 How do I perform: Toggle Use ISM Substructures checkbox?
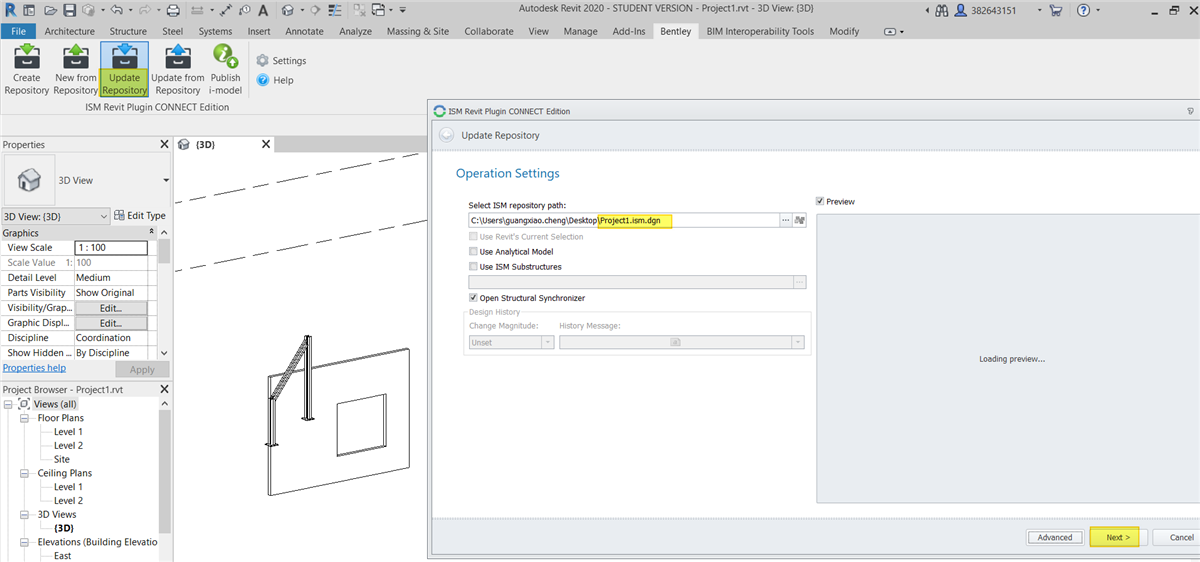(x=474, y=267)
